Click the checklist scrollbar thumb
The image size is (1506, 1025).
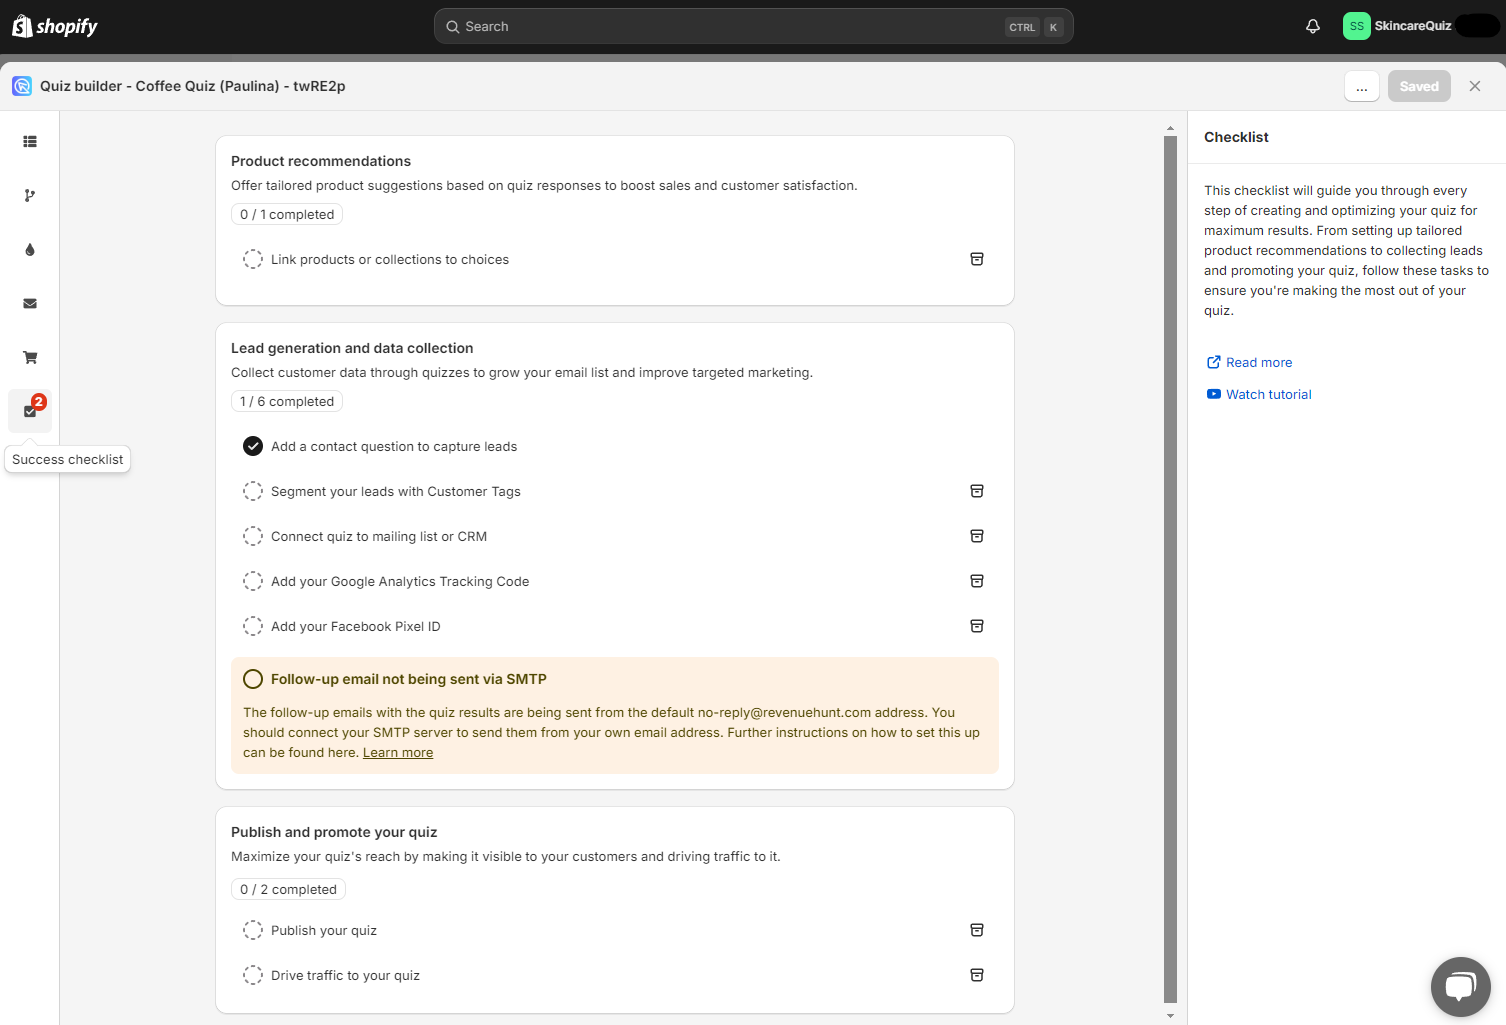click(1170, 569)
